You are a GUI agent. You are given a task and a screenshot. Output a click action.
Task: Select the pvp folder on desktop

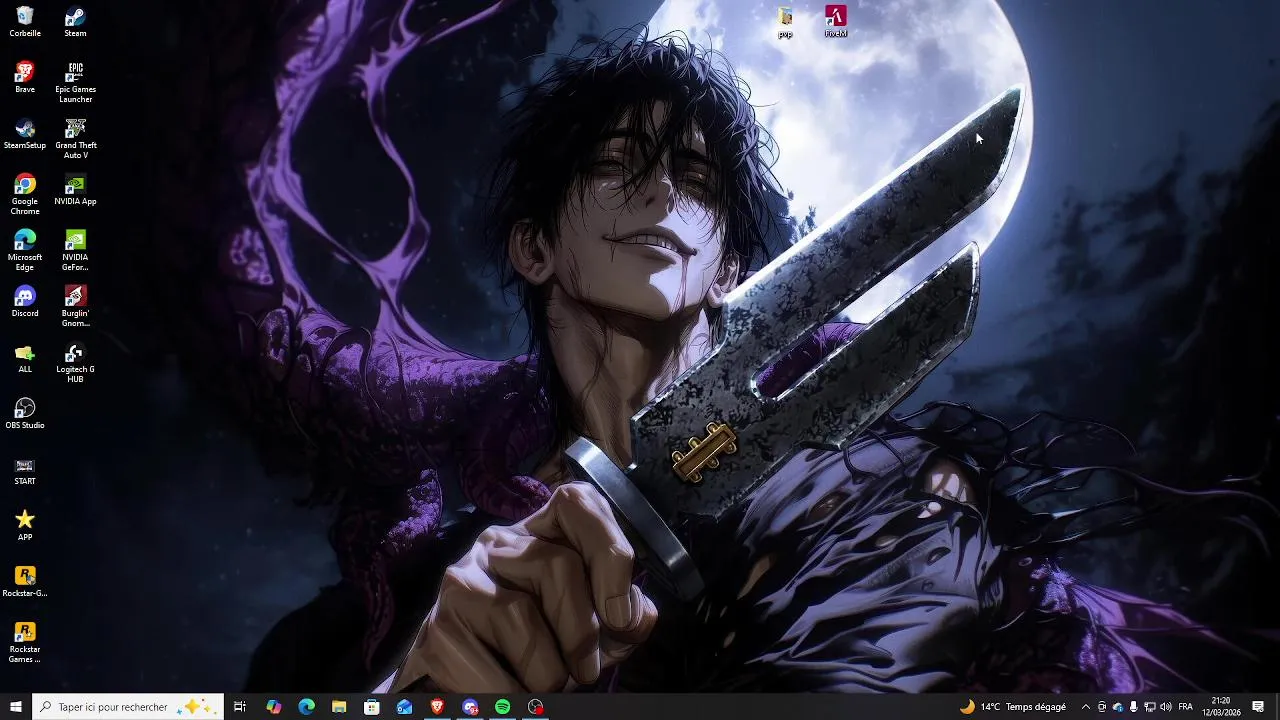(785, 23)
